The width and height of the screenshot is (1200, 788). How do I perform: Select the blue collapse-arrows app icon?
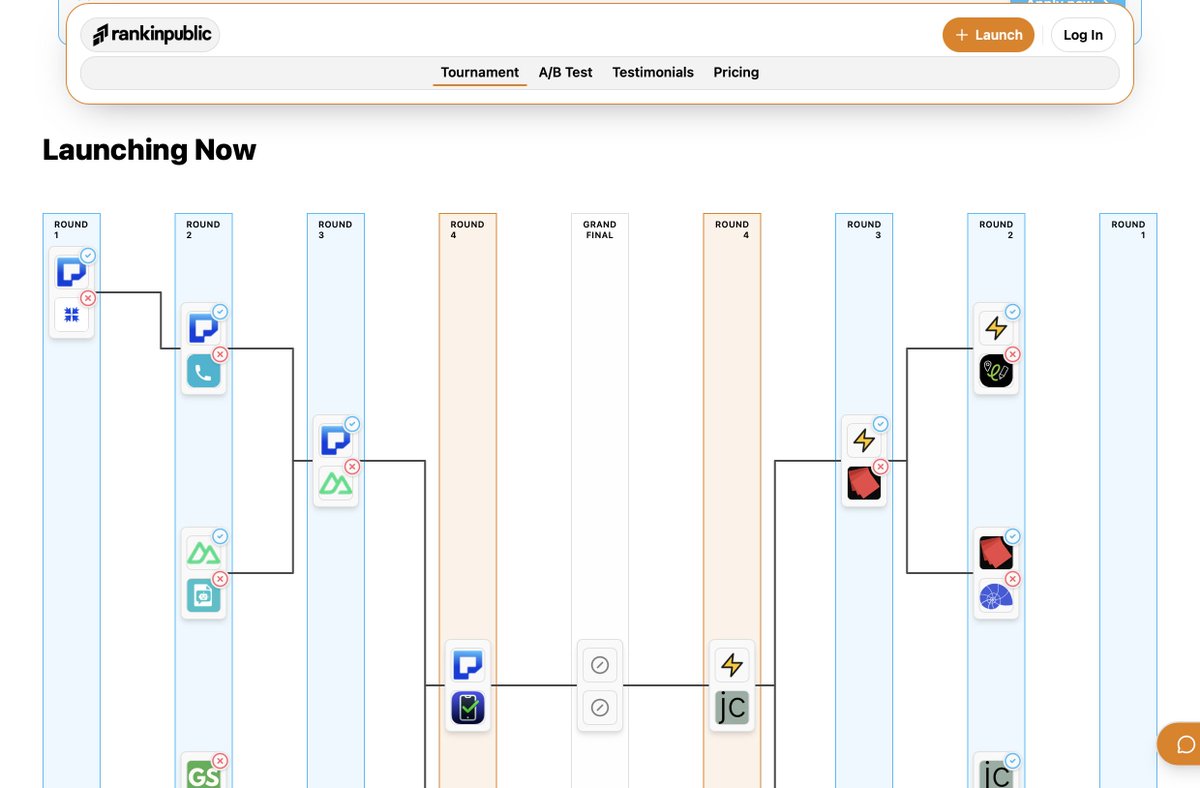pyautogui.click(x=71, y=316)
